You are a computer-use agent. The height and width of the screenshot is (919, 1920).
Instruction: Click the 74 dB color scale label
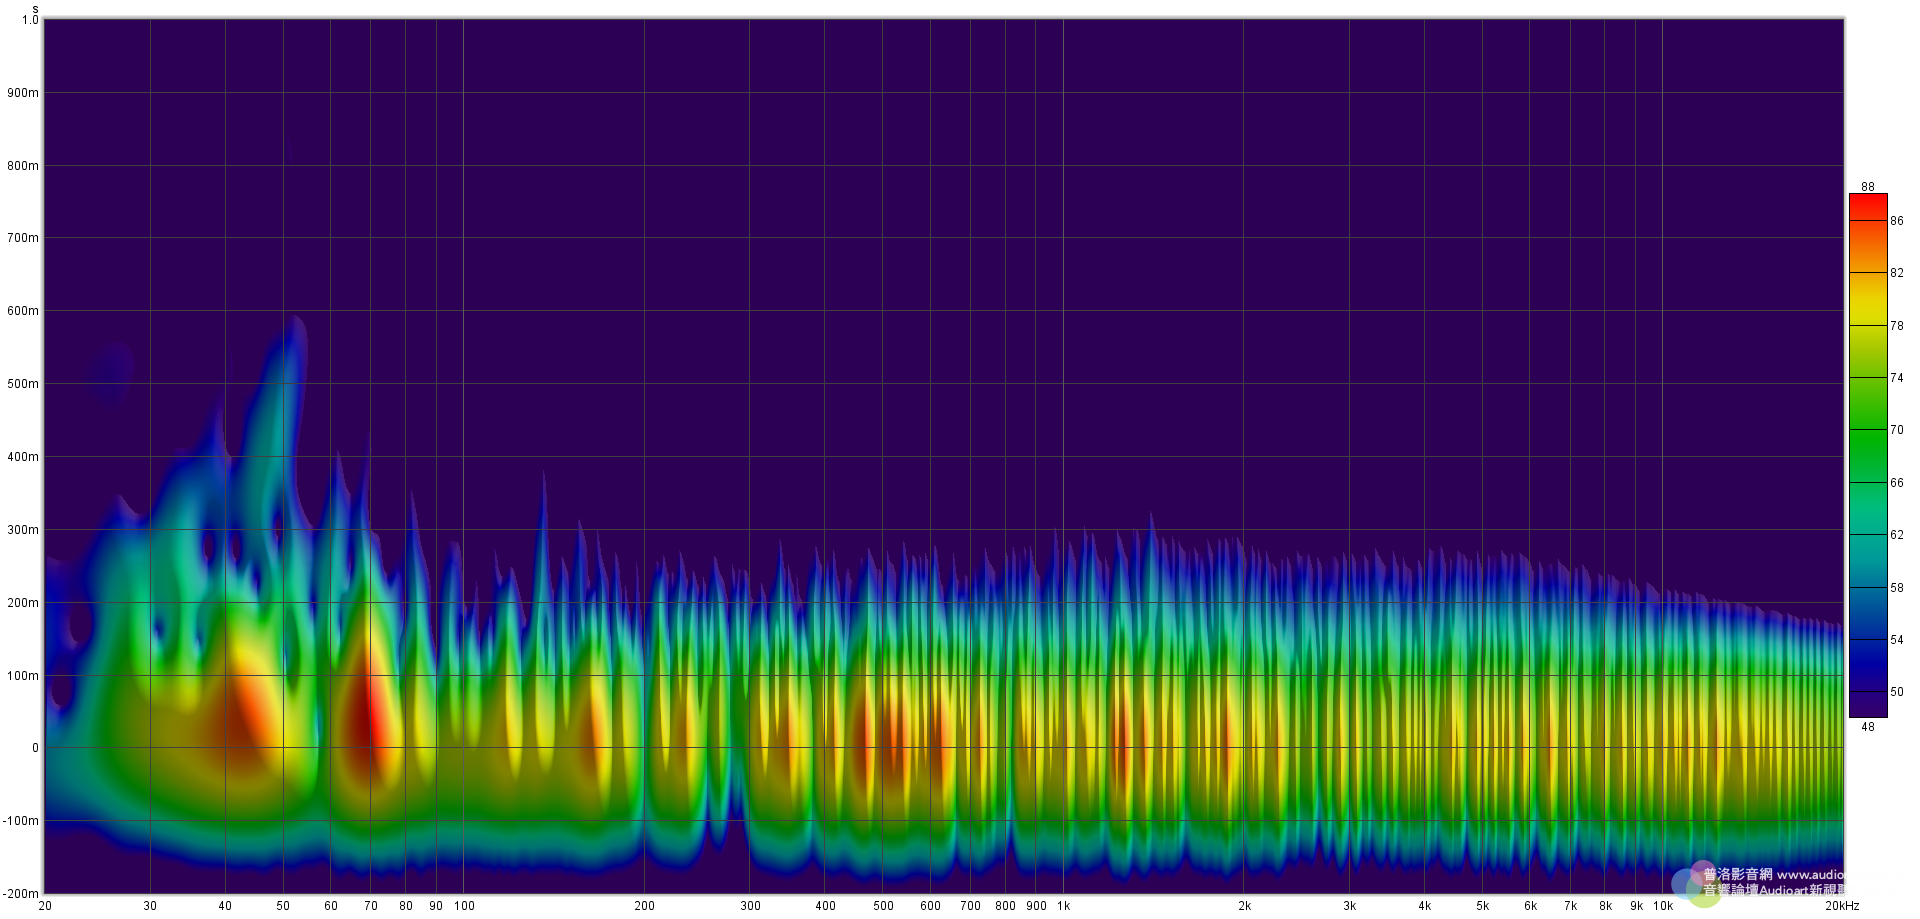click(1897, 378)
